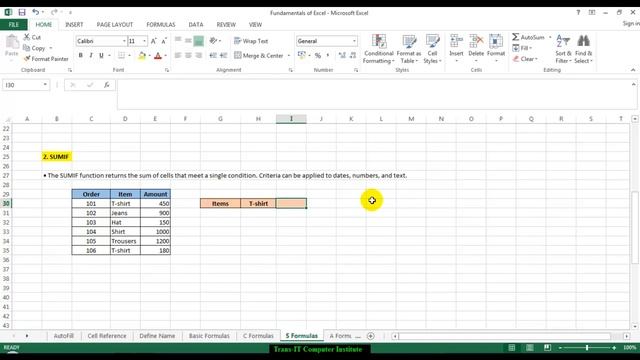Click the Save icon in the quick access toolbar
The width and height of the screenshot is (640, 360).
(22, 13)
